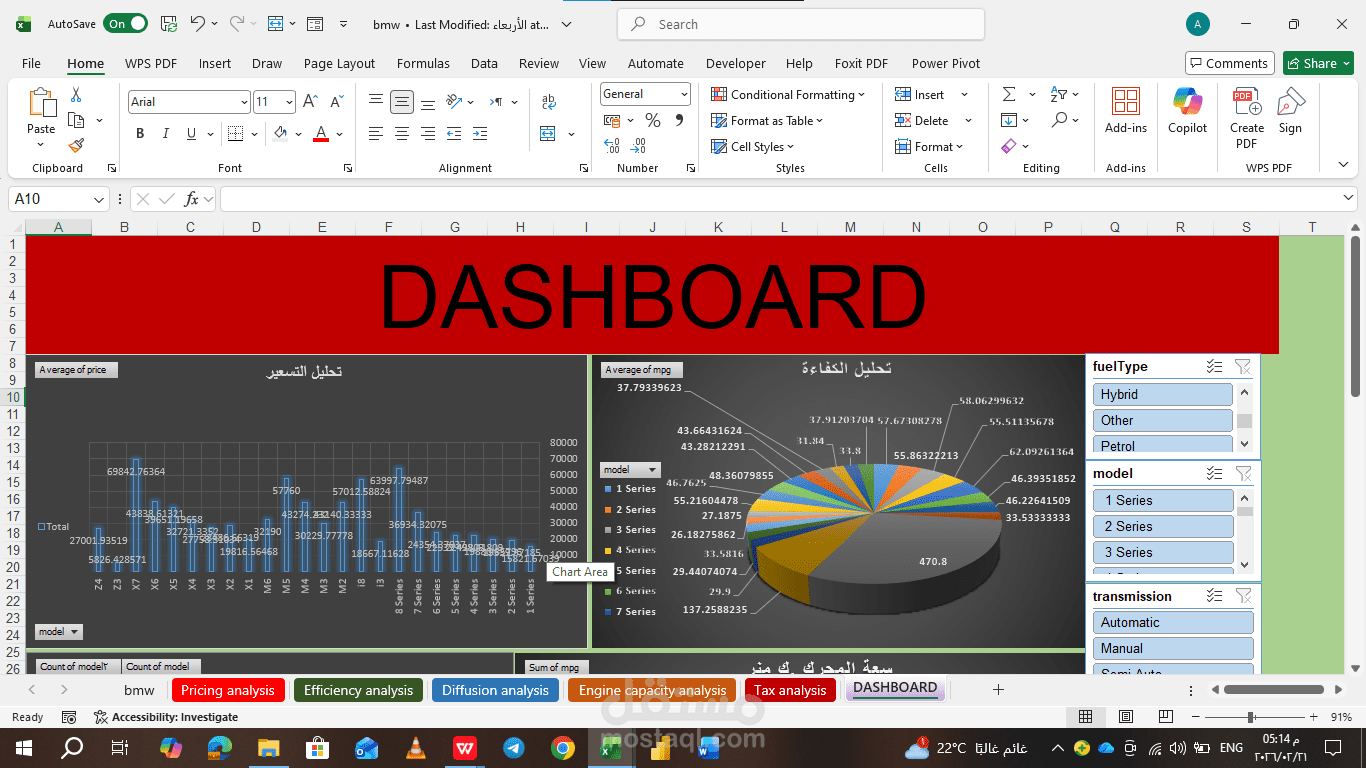Click the Create PDF icon
This screenshot has height=768, width=1366.
tap(1247, 118)
